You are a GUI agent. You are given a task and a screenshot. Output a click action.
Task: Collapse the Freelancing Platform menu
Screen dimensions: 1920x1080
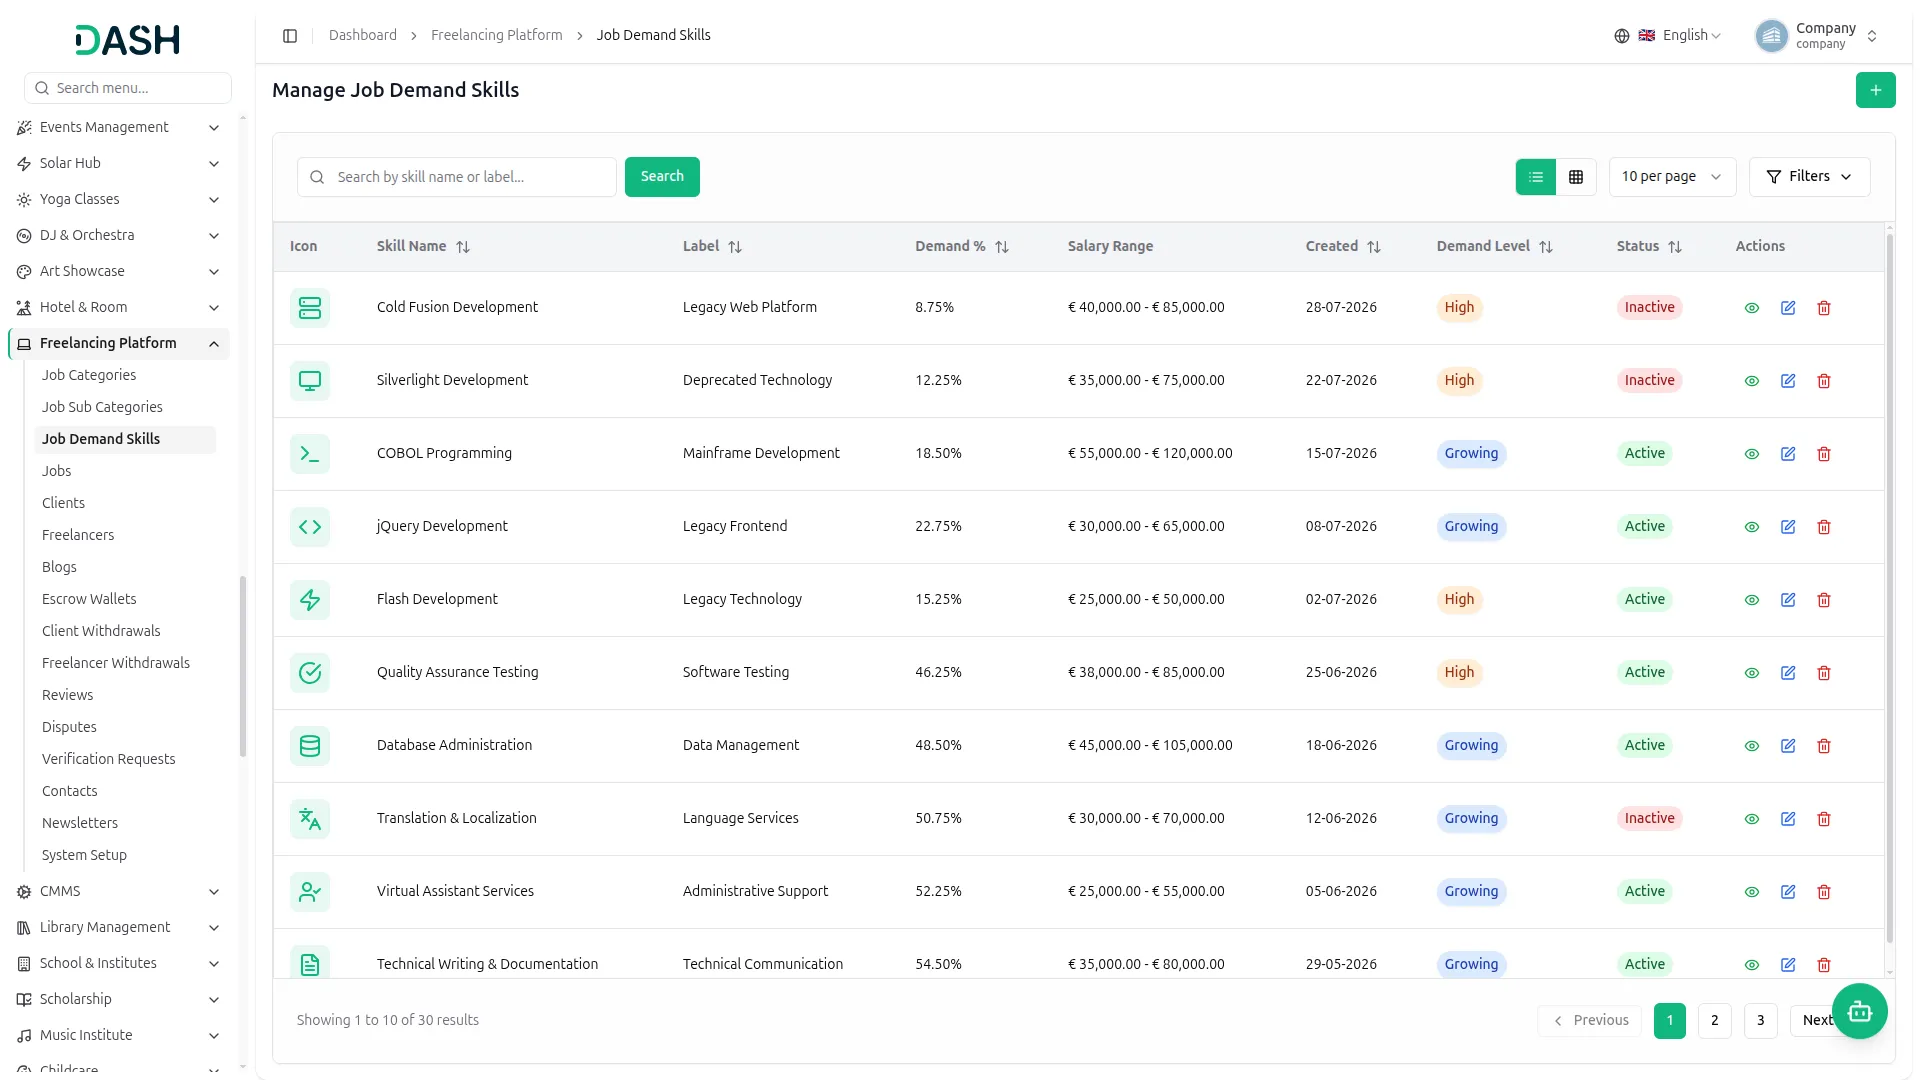click(118, 344)
